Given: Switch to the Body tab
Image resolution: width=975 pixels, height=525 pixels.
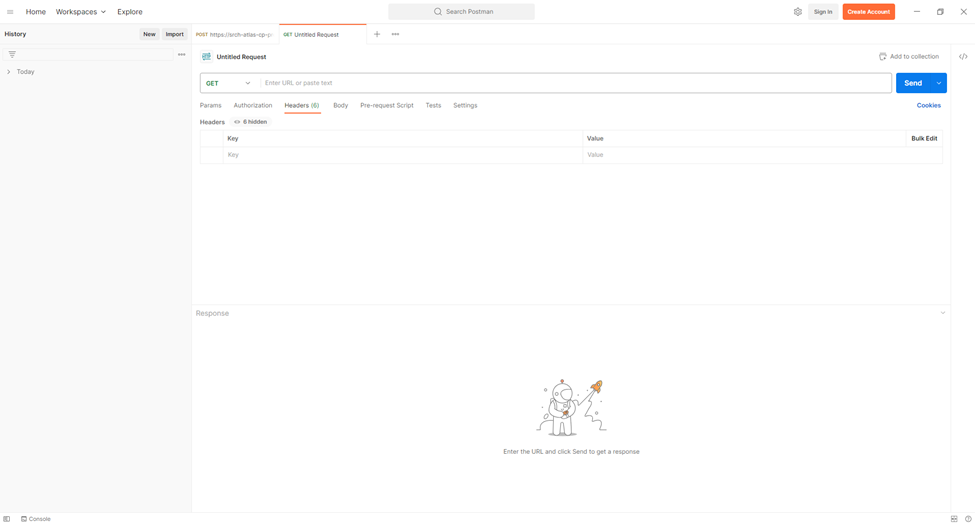Looking at the screenshot, I should click(x=340, y=105).
